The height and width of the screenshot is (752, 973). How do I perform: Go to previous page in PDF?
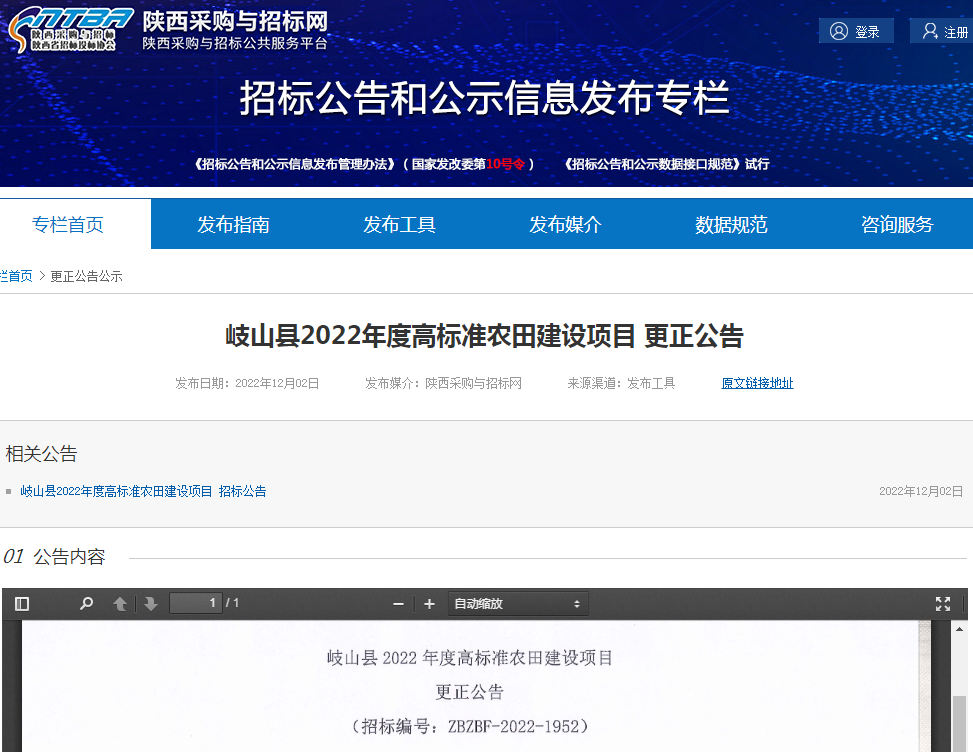[120, 604]
